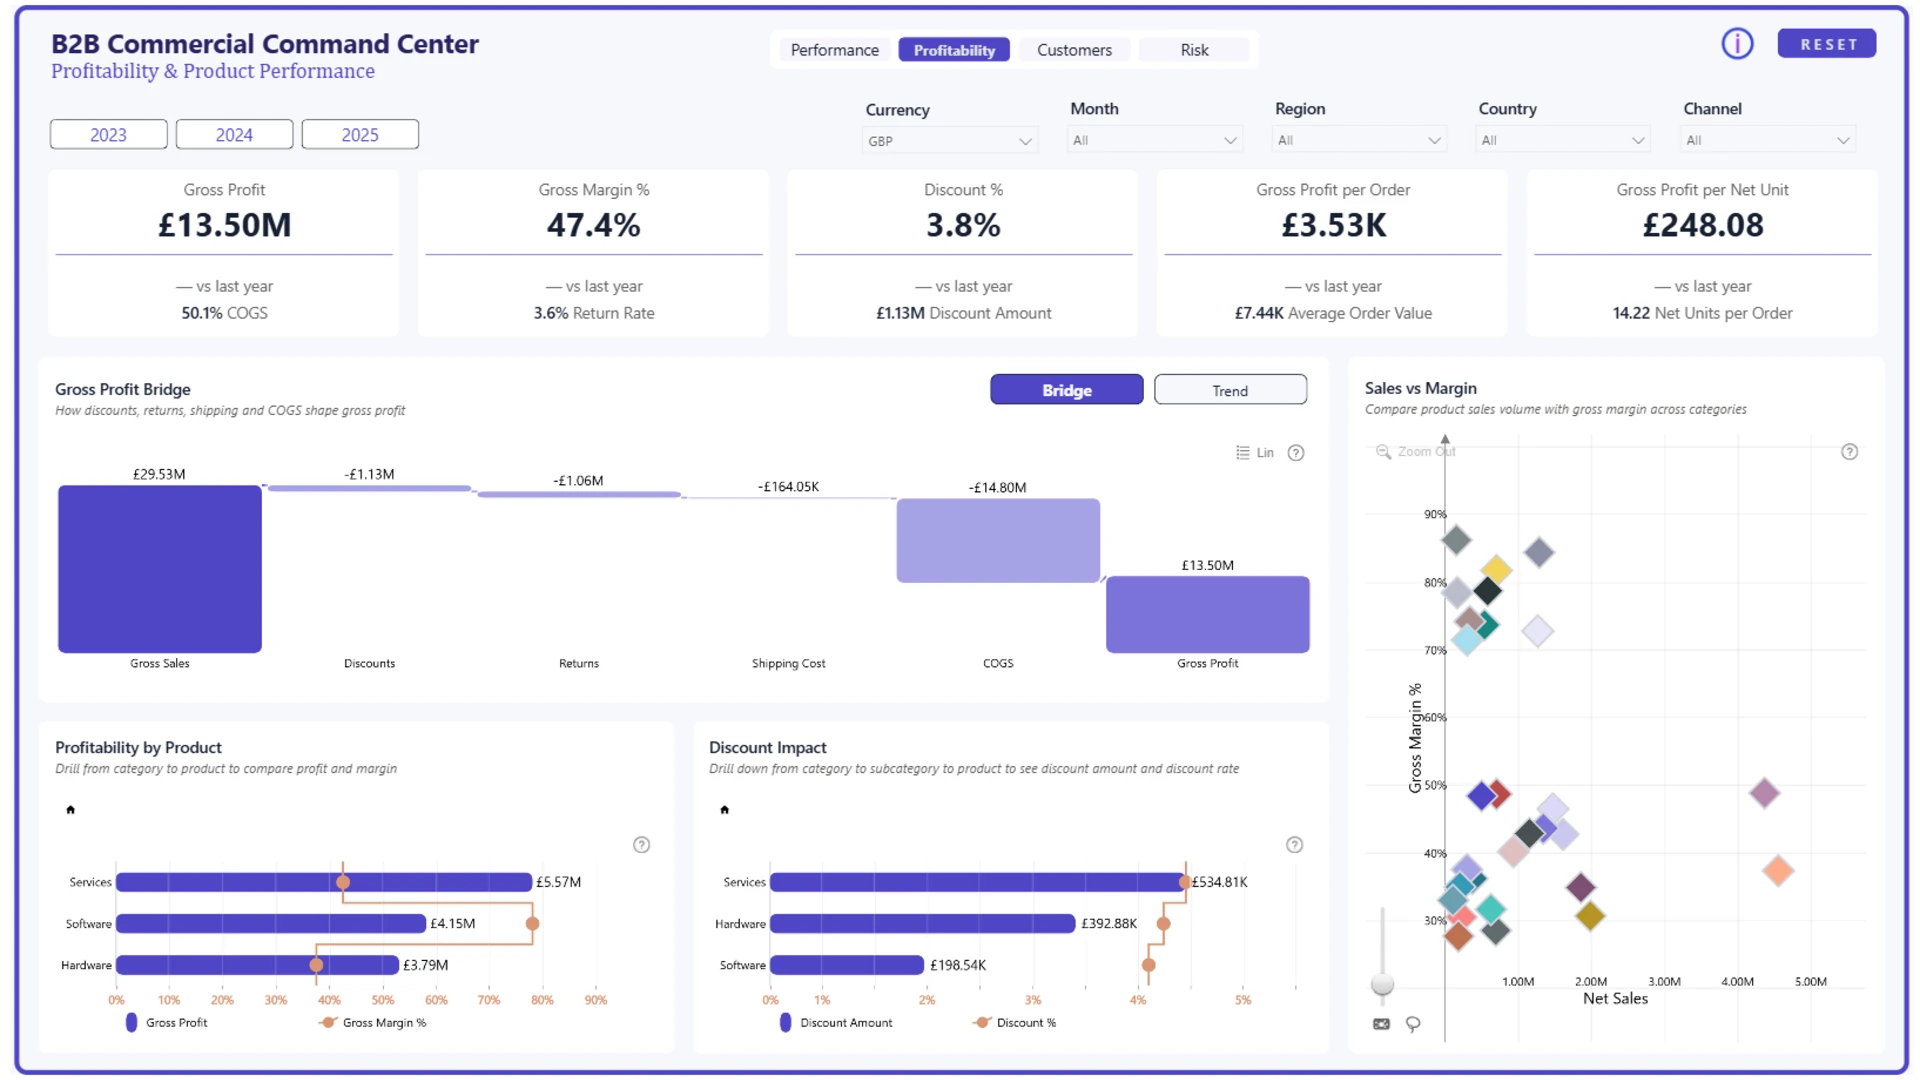Toggle the 2023 year filter
Screen dimensions: 1920x1080
click(x=108, y=135)
